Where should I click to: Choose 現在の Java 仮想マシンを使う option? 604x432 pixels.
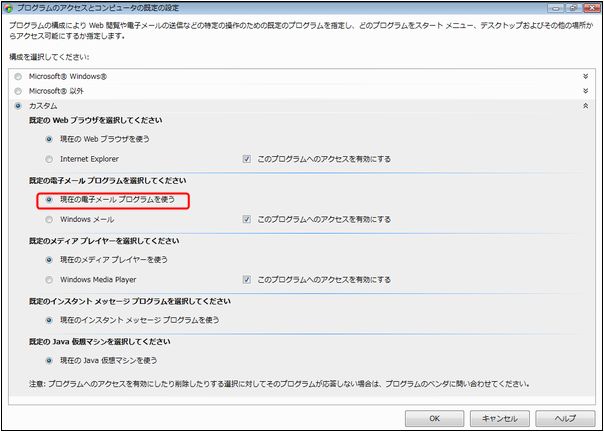49,361
